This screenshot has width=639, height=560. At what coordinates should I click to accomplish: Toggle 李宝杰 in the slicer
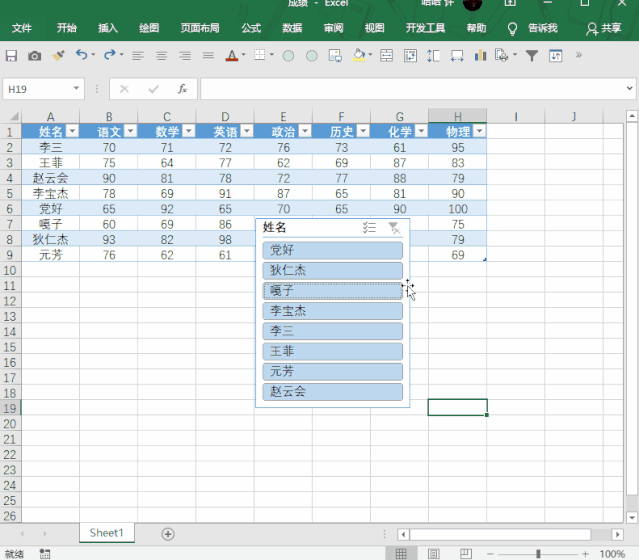tap(333, 311)
